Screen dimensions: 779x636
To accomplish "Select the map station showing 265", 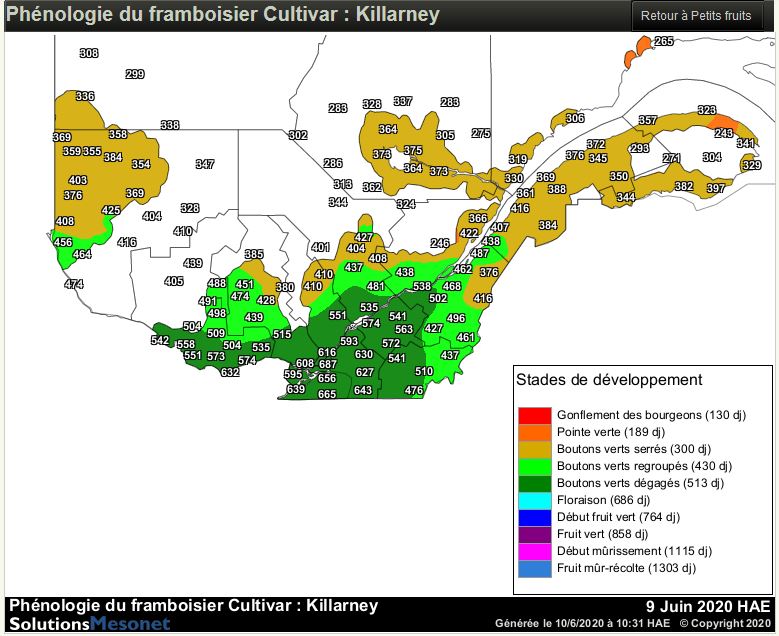I will coord(664,41).
